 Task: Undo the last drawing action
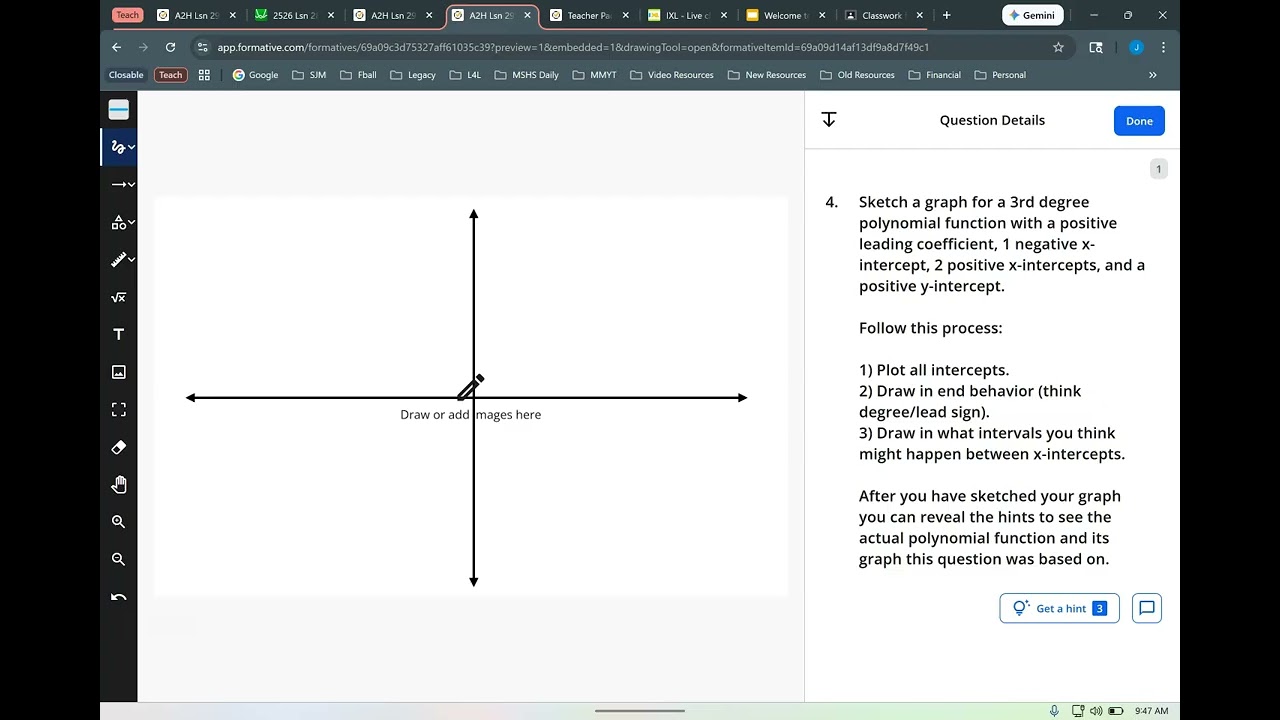[x=118, y=597]
